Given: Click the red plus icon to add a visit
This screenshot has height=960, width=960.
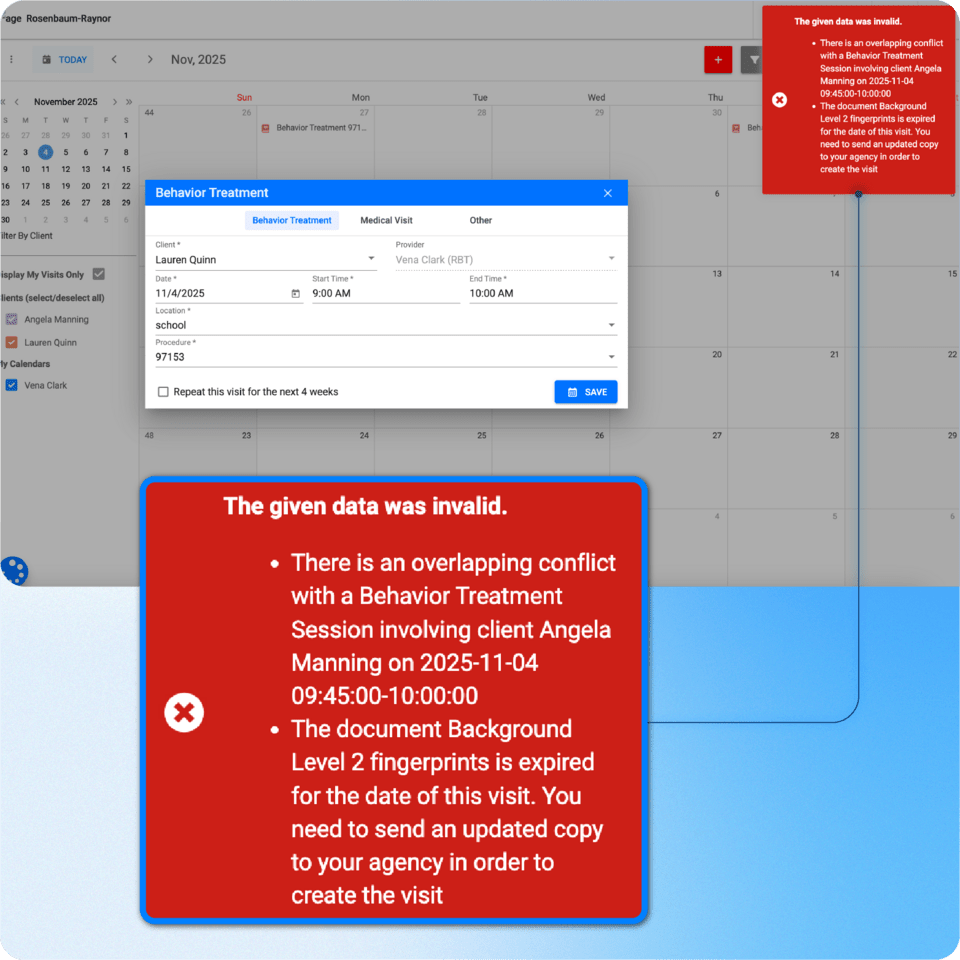Looking at the screenshot, I should [x=718, y=60].
